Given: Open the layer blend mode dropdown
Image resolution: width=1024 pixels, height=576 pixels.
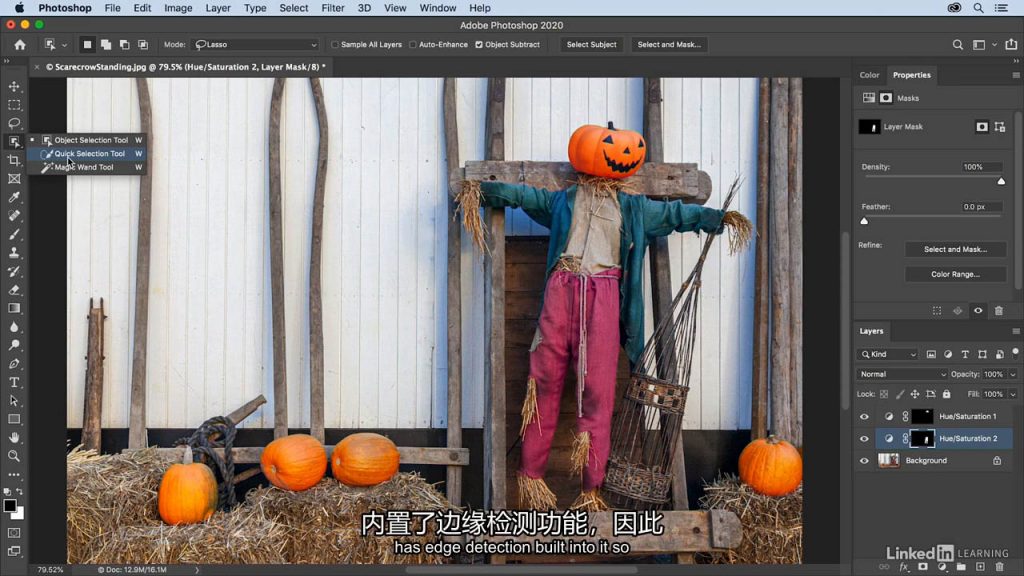Looking at the screenshot, I should [x=901, y=374].
